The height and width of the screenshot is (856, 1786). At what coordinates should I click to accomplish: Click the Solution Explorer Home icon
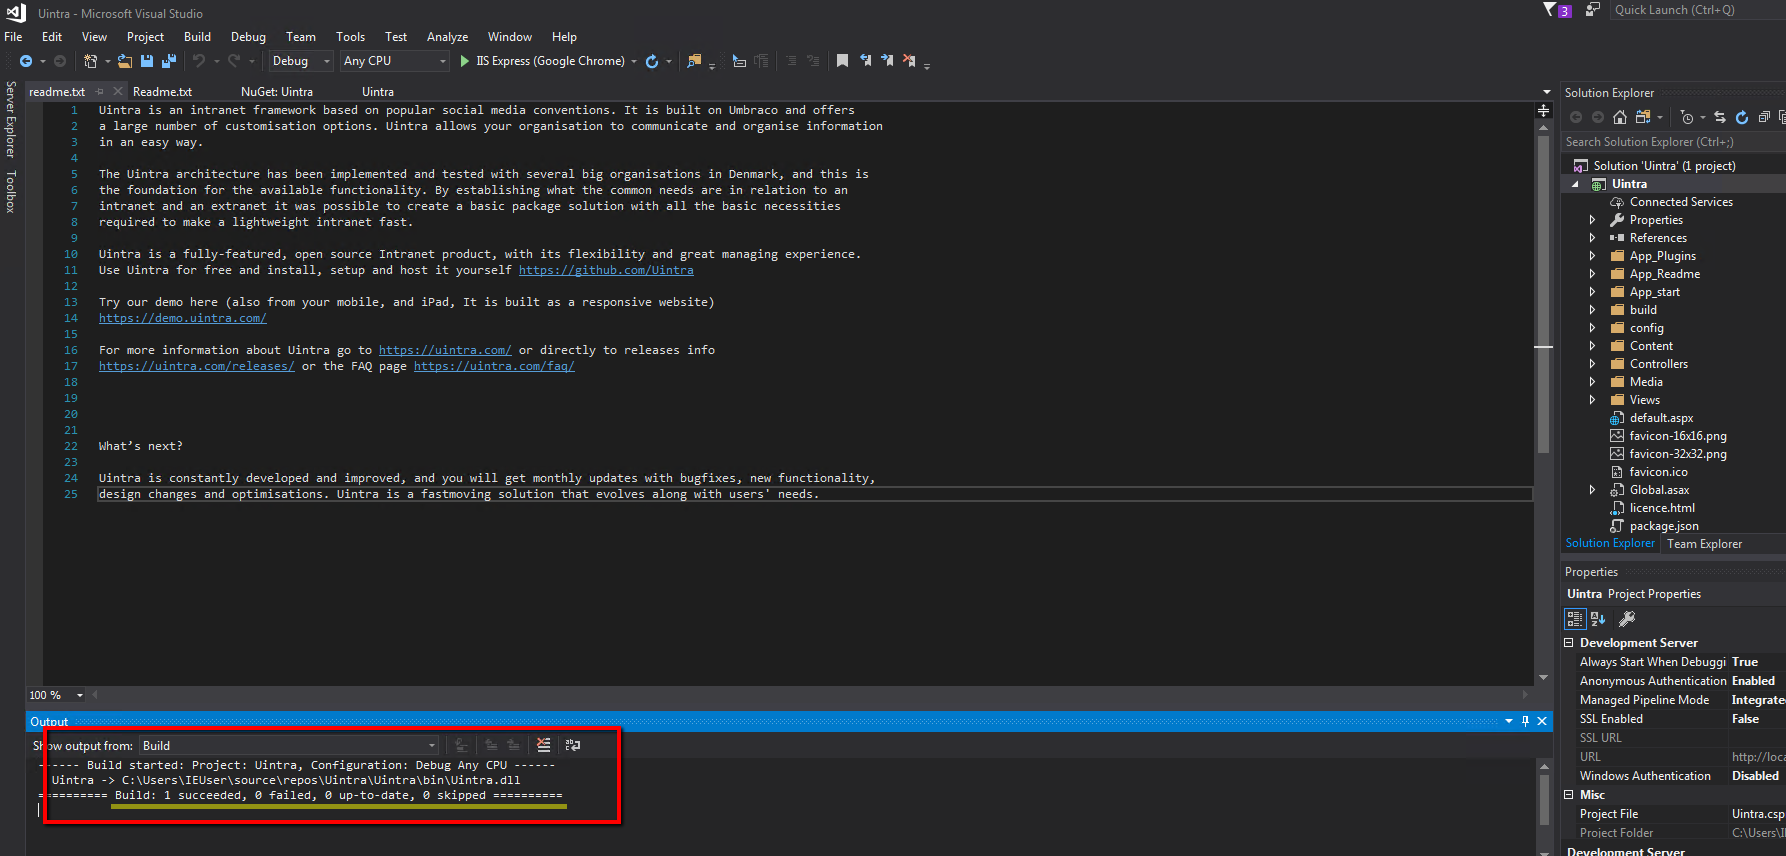tap(1620, 117)
